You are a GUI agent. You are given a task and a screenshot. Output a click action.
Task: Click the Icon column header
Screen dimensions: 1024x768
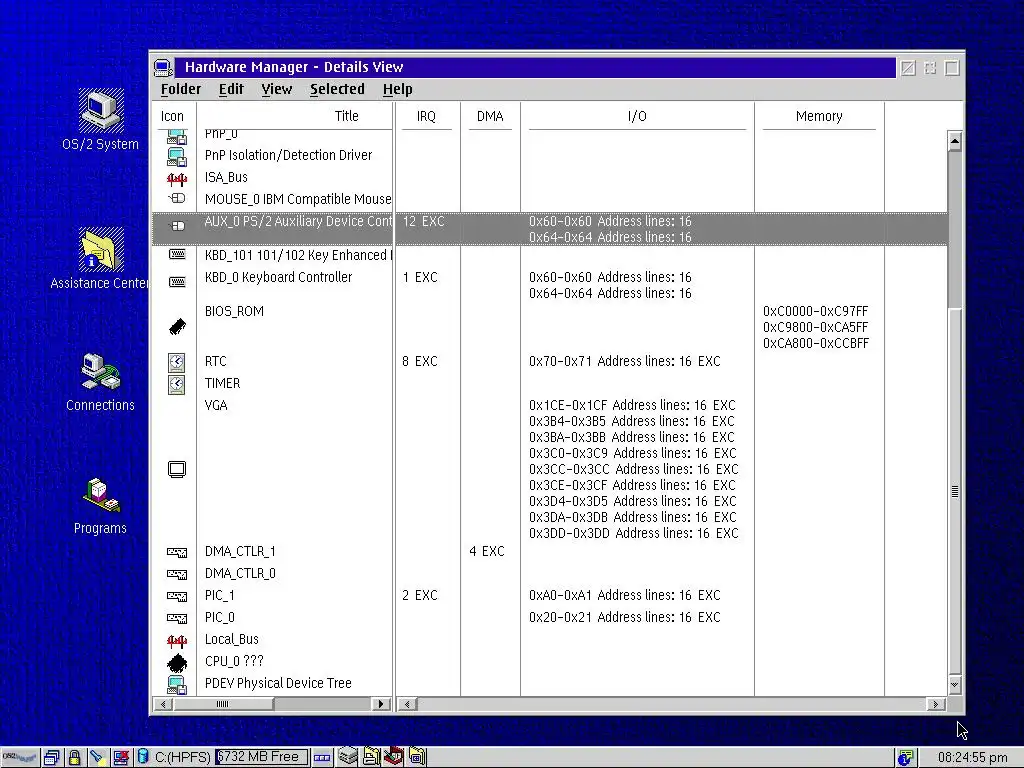(172, 116)
